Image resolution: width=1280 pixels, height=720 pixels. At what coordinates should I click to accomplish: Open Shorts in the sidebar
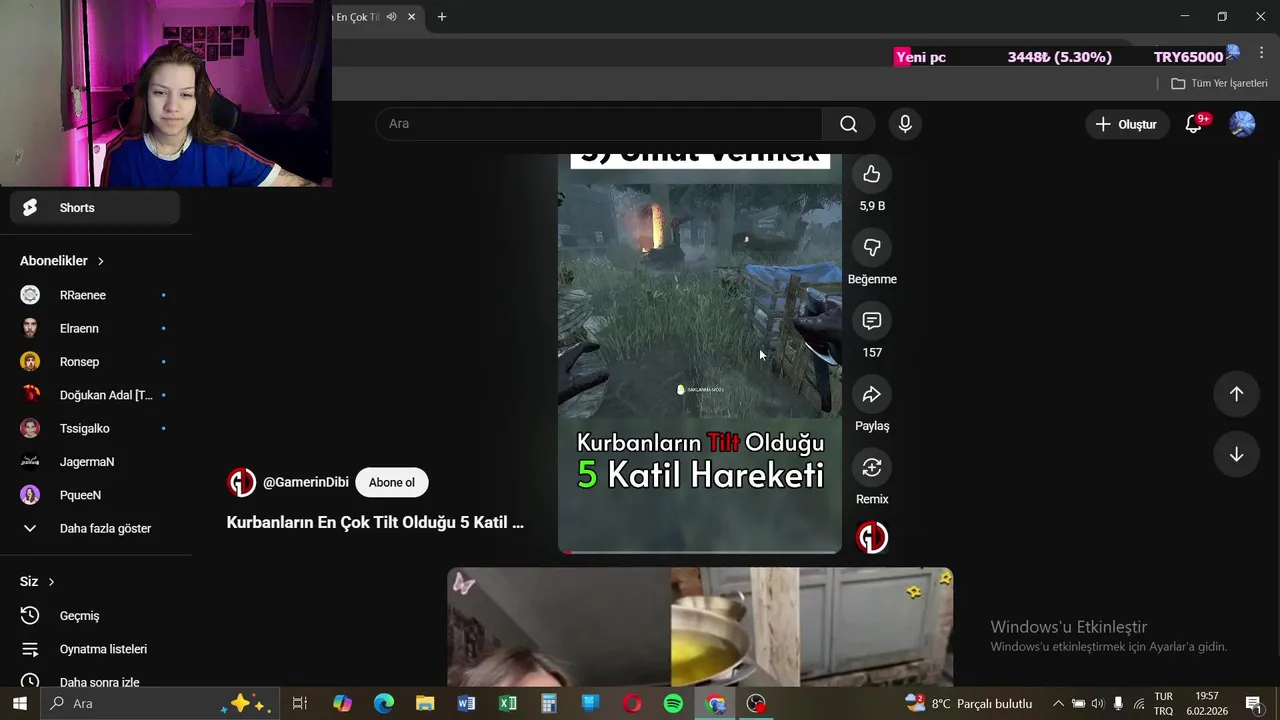coord(95,208)
